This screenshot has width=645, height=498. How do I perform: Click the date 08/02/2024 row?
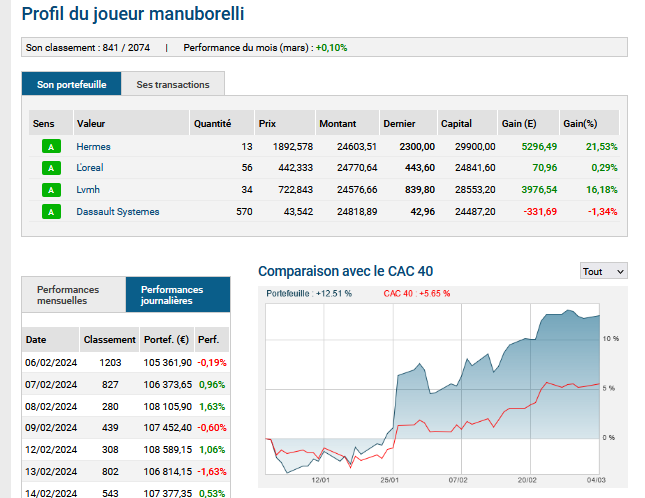pyautogui.click(x=126, y=406)
